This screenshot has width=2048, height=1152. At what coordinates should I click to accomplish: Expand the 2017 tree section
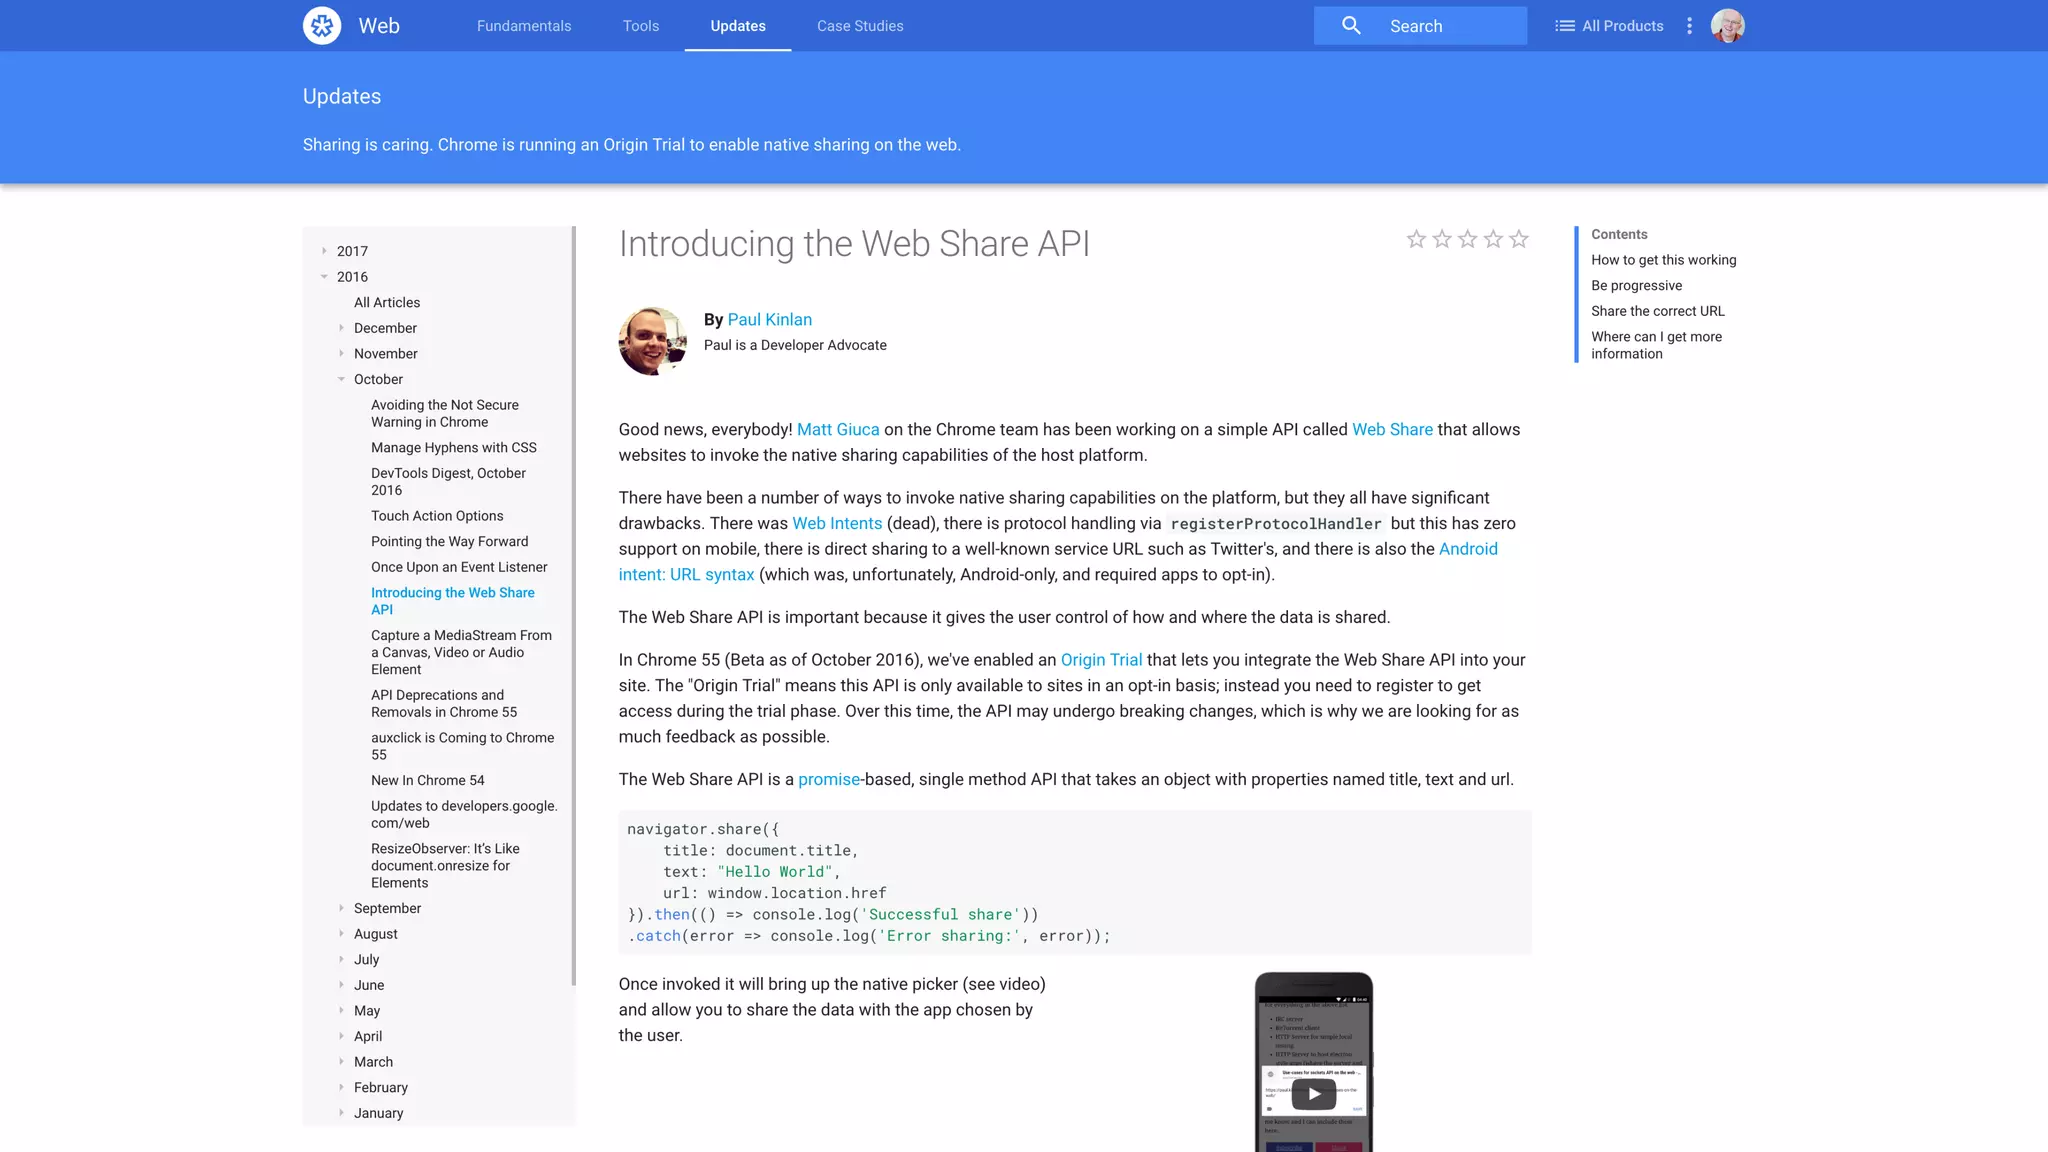(x=324, y=251)
